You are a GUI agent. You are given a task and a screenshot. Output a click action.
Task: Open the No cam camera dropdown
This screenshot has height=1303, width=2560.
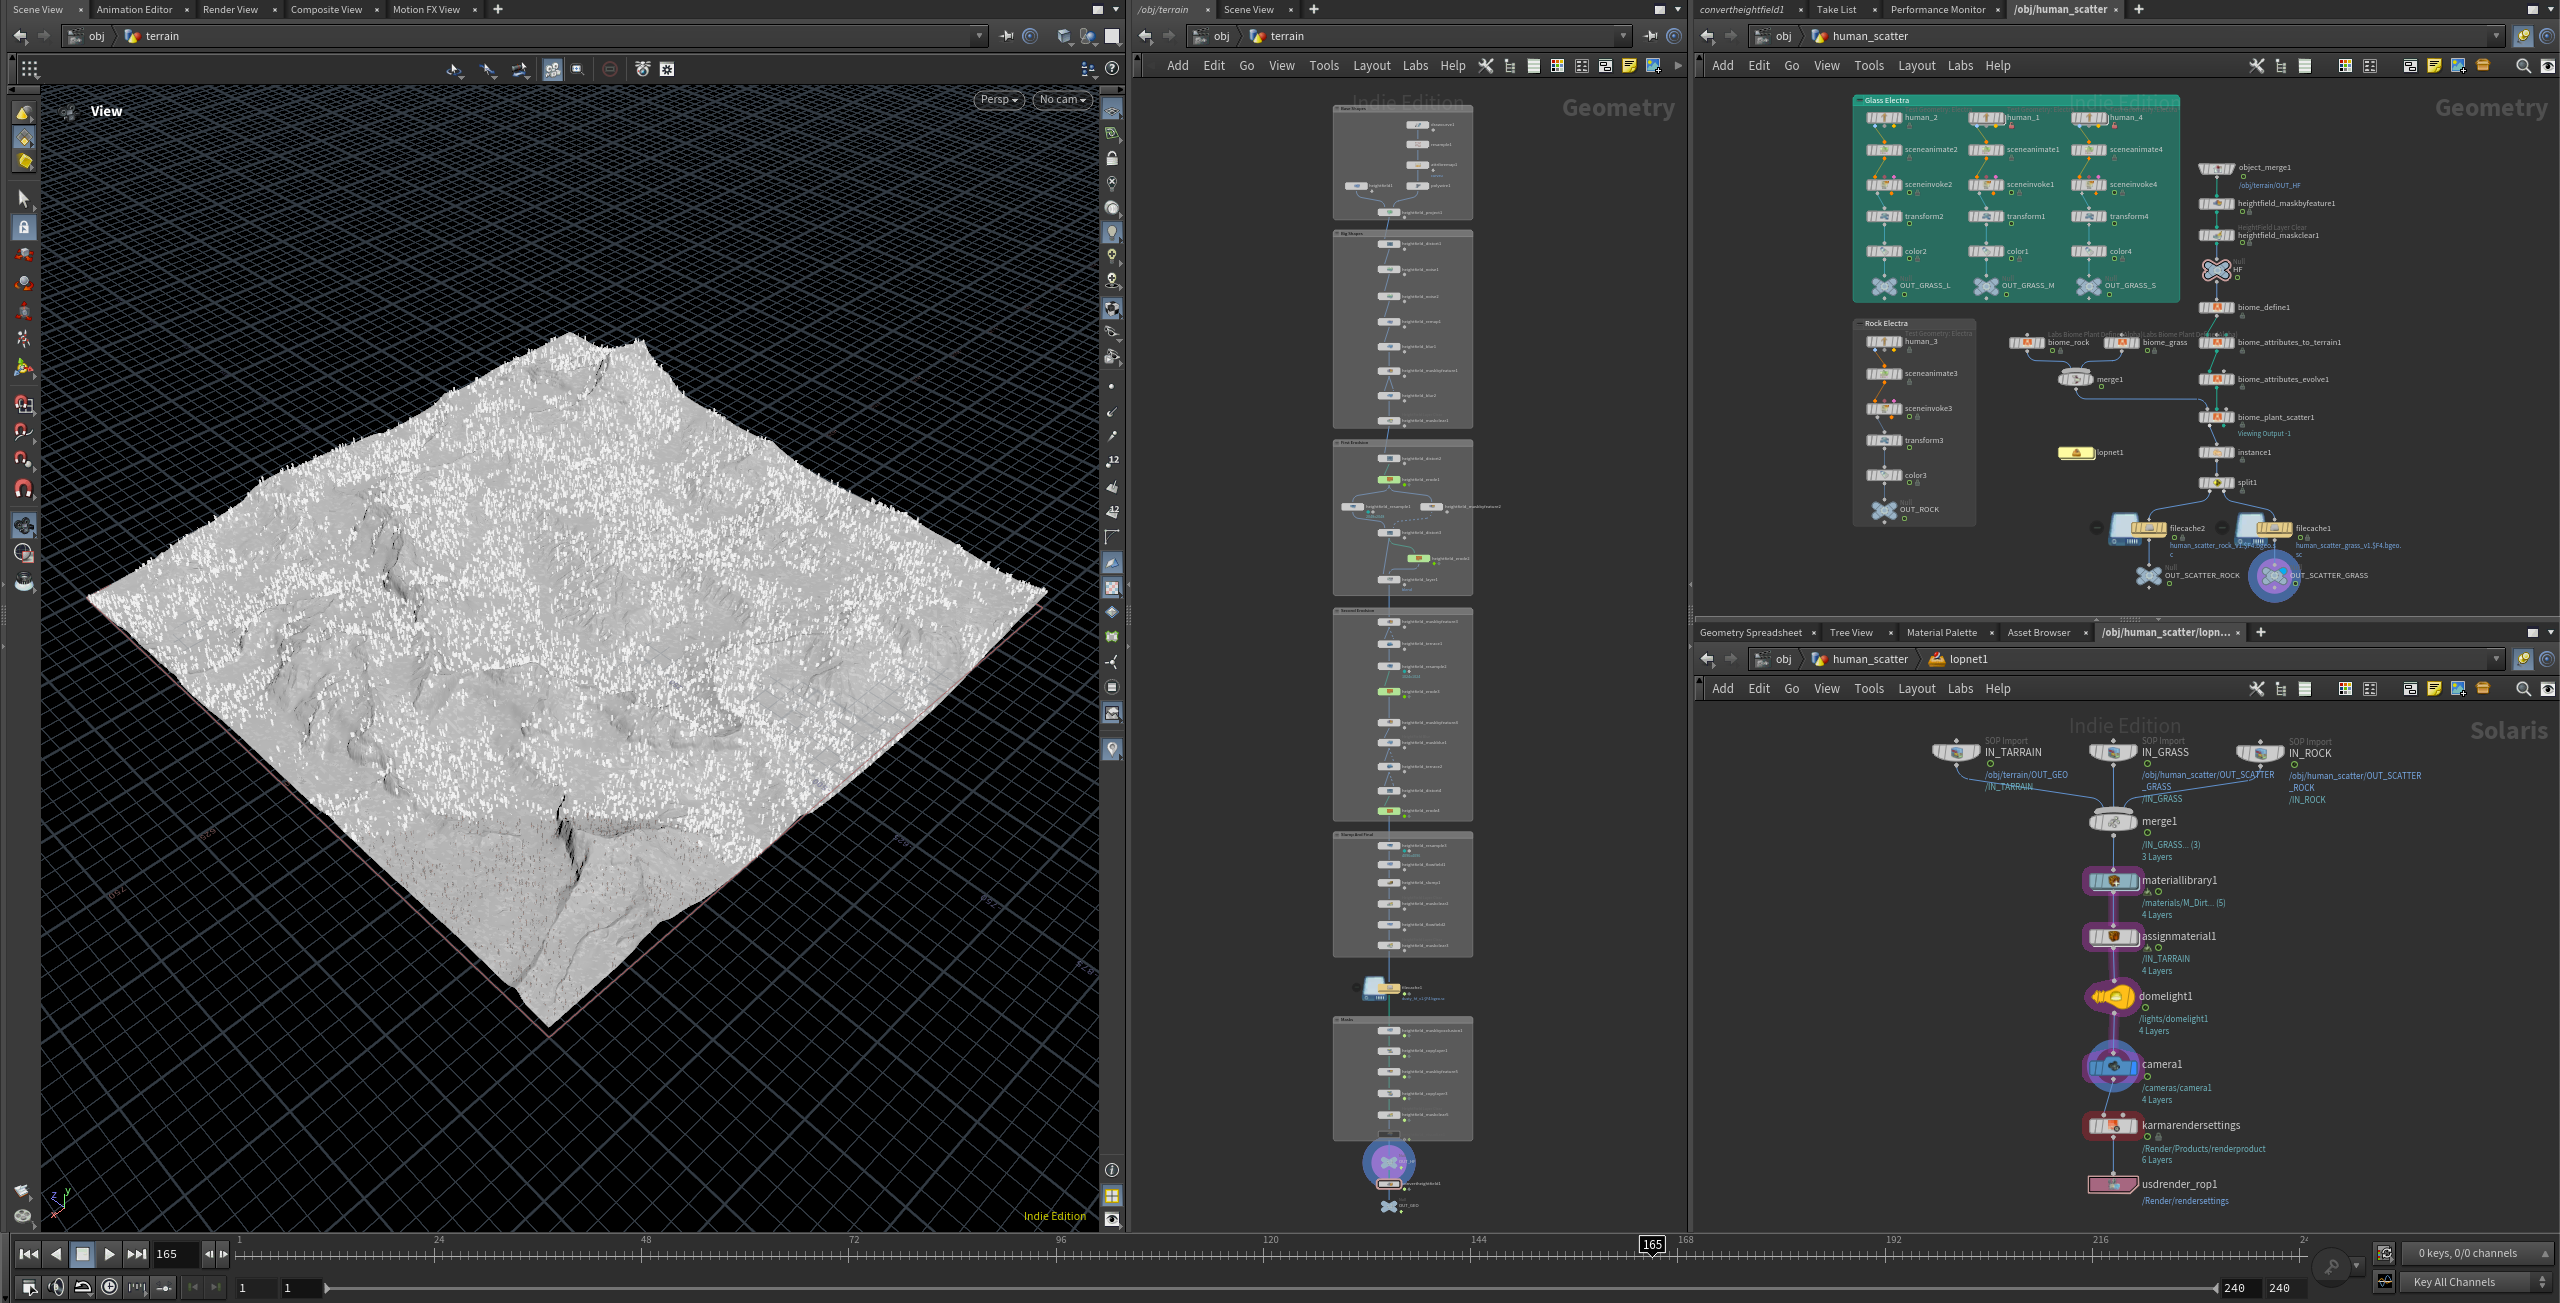pyautogui.click(x=1062, y=100)
